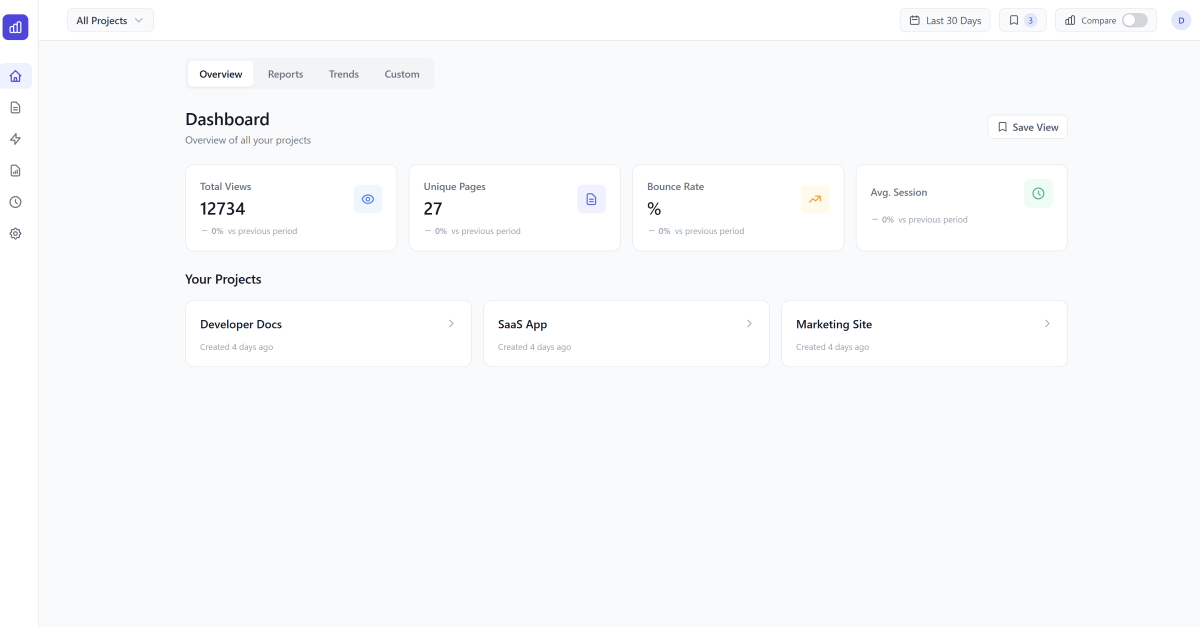Click the trend arrow icon on Bounce Rate card

pyautogui.click(x=815, y=199)
